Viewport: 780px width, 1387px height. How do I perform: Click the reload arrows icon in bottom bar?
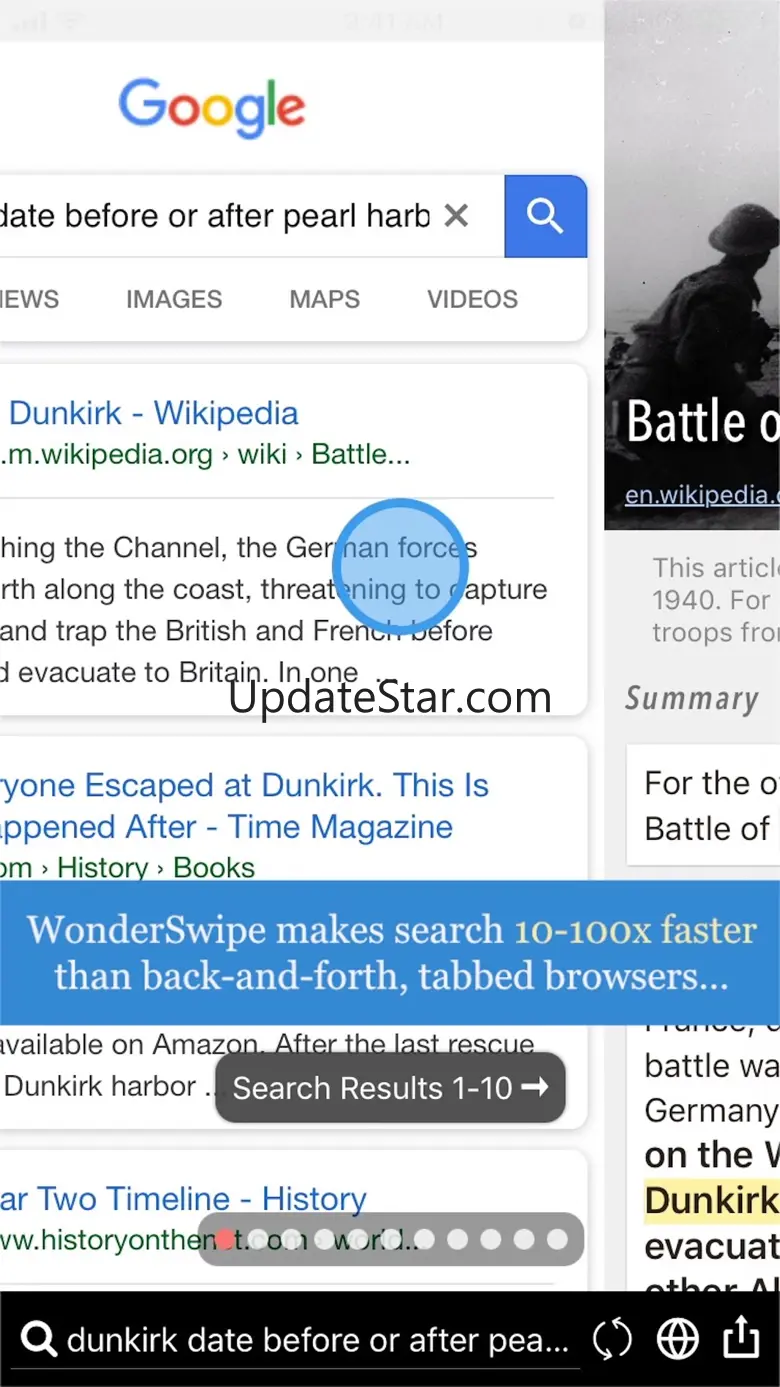coord(612,1339)
